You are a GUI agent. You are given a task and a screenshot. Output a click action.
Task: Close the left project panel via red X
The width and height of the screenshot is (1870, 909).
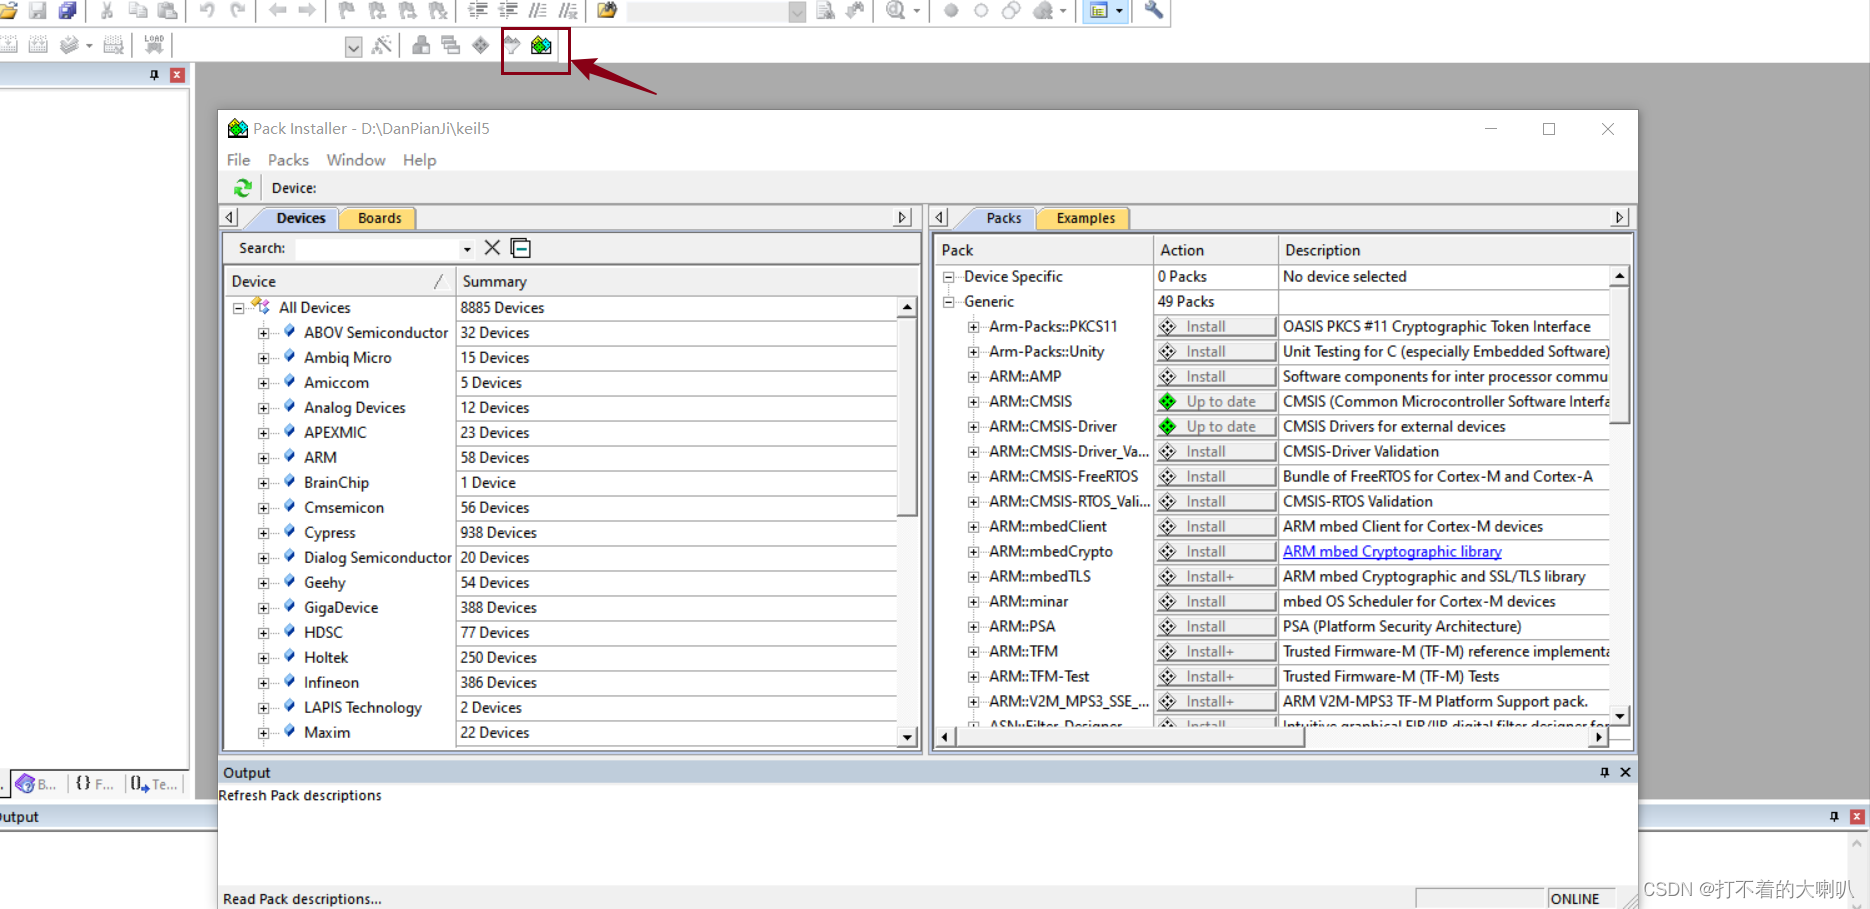pos(177,75)
